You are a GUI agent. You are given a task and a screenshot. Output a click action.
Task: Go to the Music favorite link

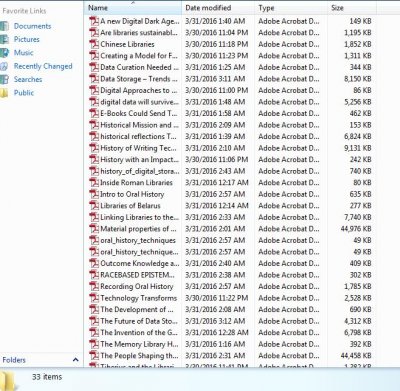coord(23,53)
